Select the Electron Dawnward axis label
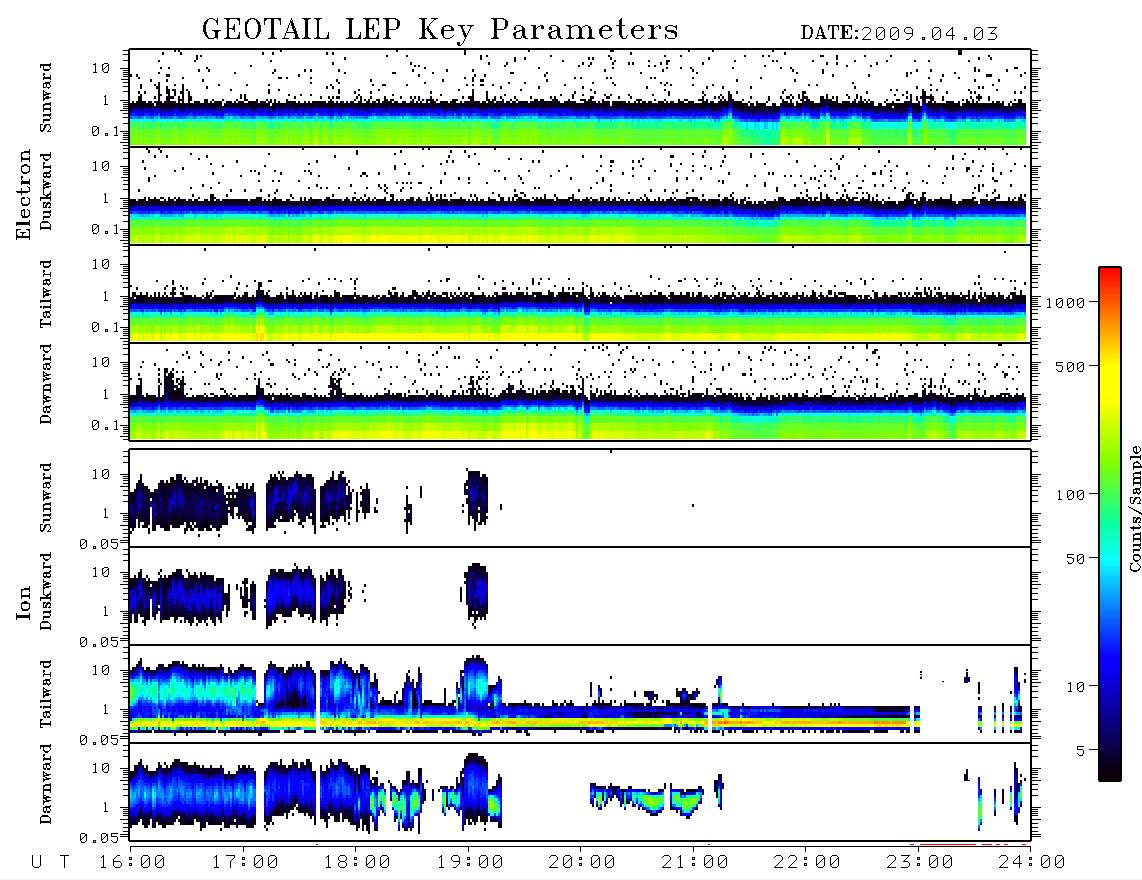The width and height of the screenshot is (1142, 880). click(46, 385)
